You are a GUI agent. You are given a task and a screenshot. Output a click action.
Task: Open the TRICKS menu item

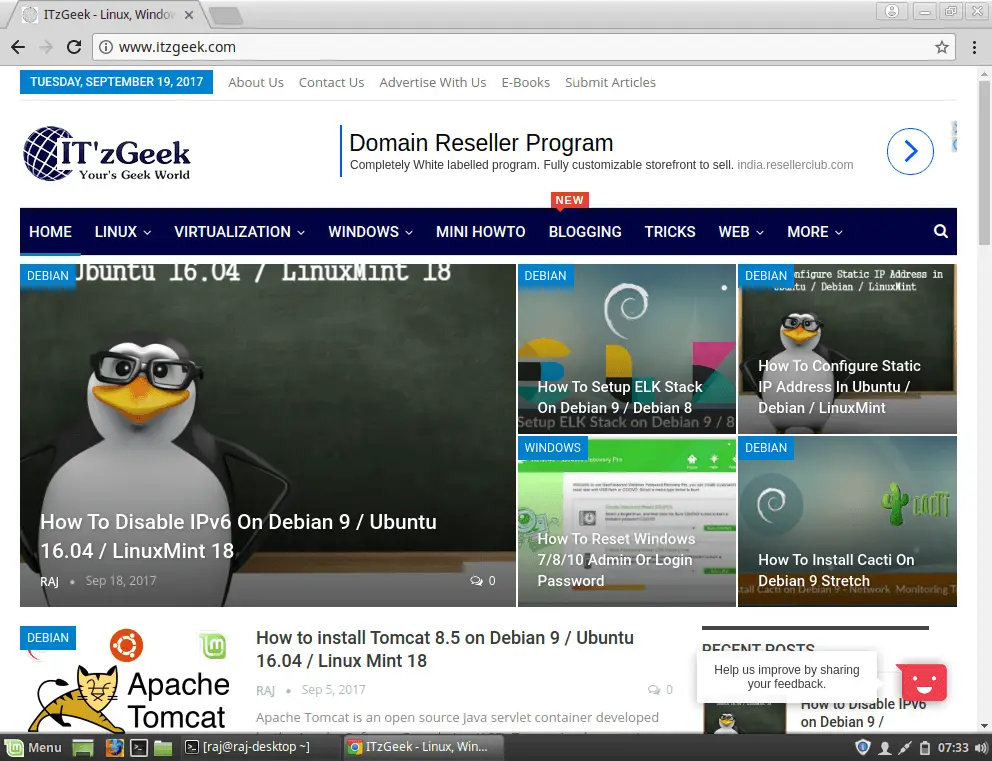pyautogui.click(x=670, y=232)
